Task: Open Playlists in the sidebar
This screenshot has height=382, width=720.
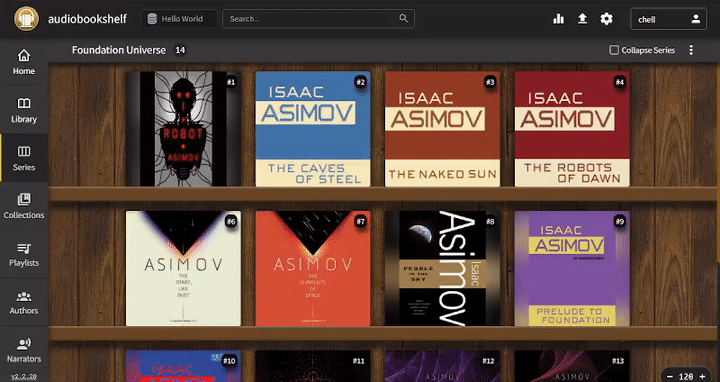Action: click(24, 254)
